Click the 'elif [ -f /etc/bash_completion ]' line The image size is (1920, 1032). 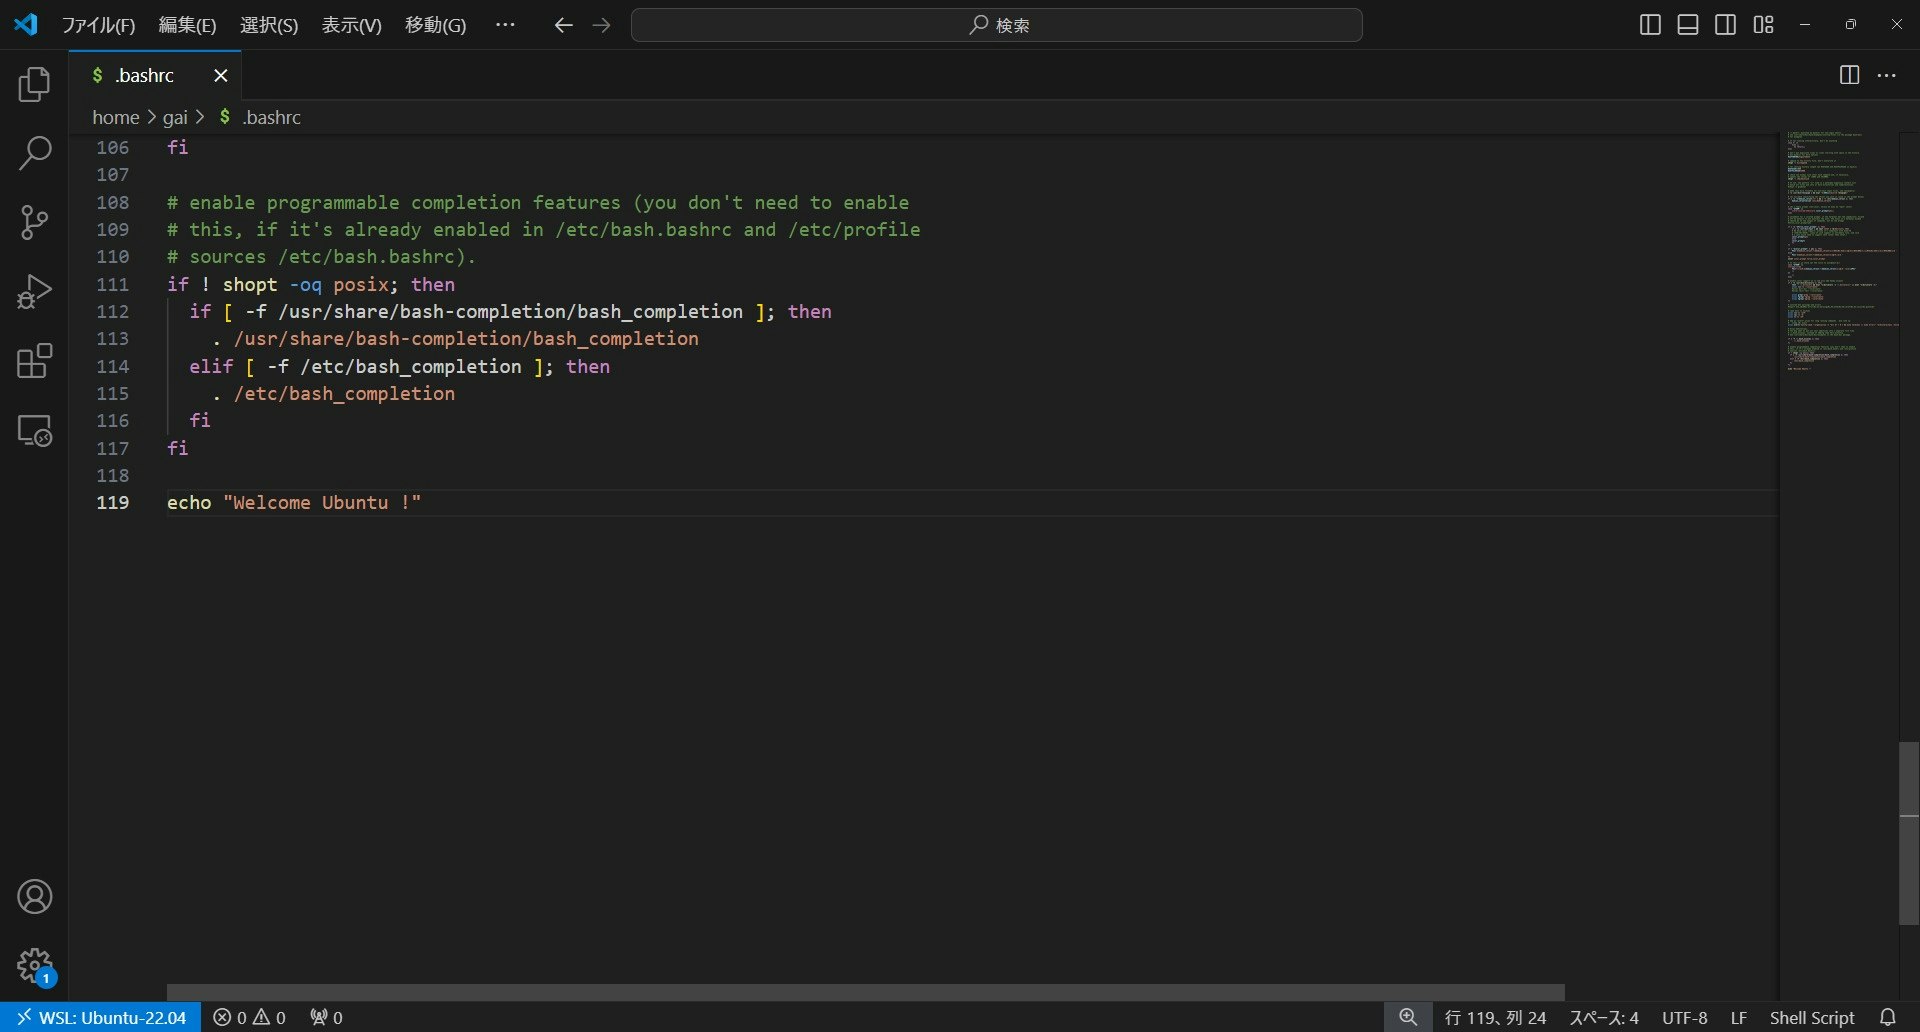tap(399, 366)
